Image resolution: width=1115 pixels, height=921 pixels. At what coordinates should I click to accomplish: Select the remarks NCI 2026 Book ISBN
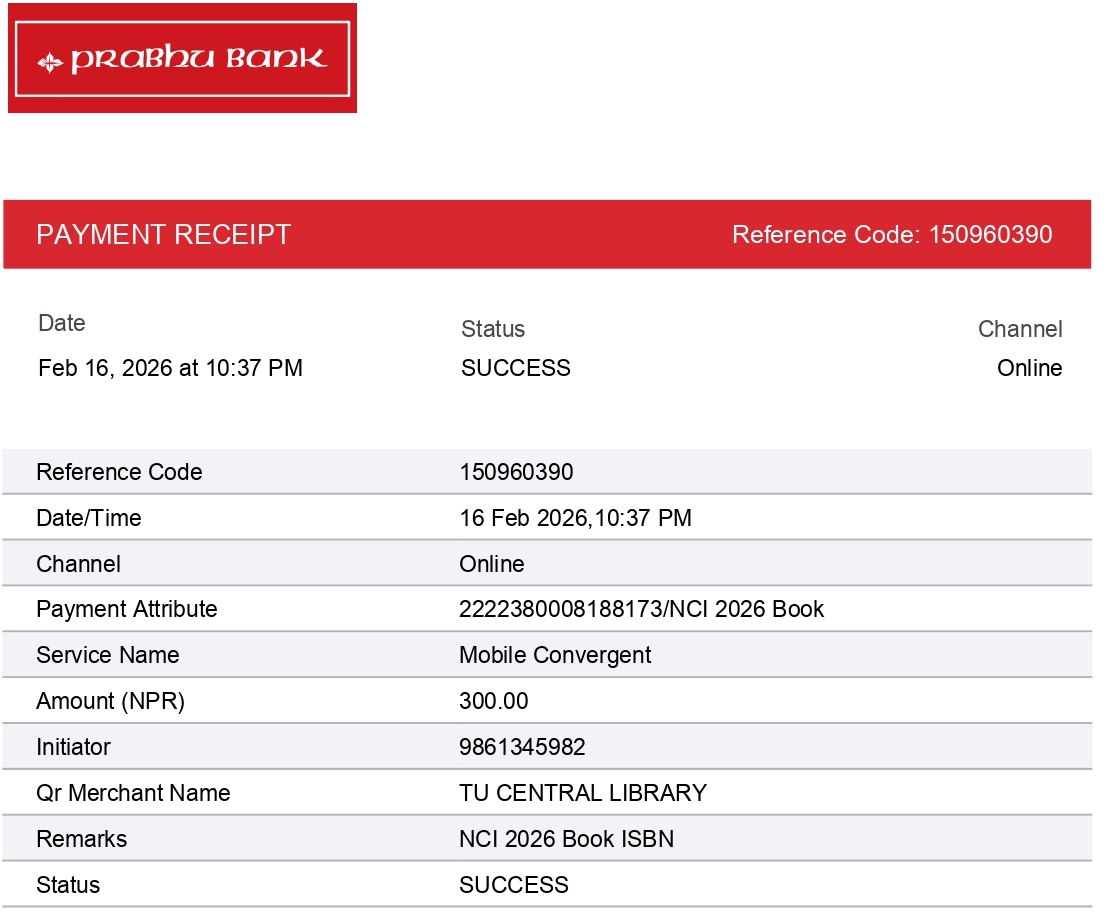[566, 839]
